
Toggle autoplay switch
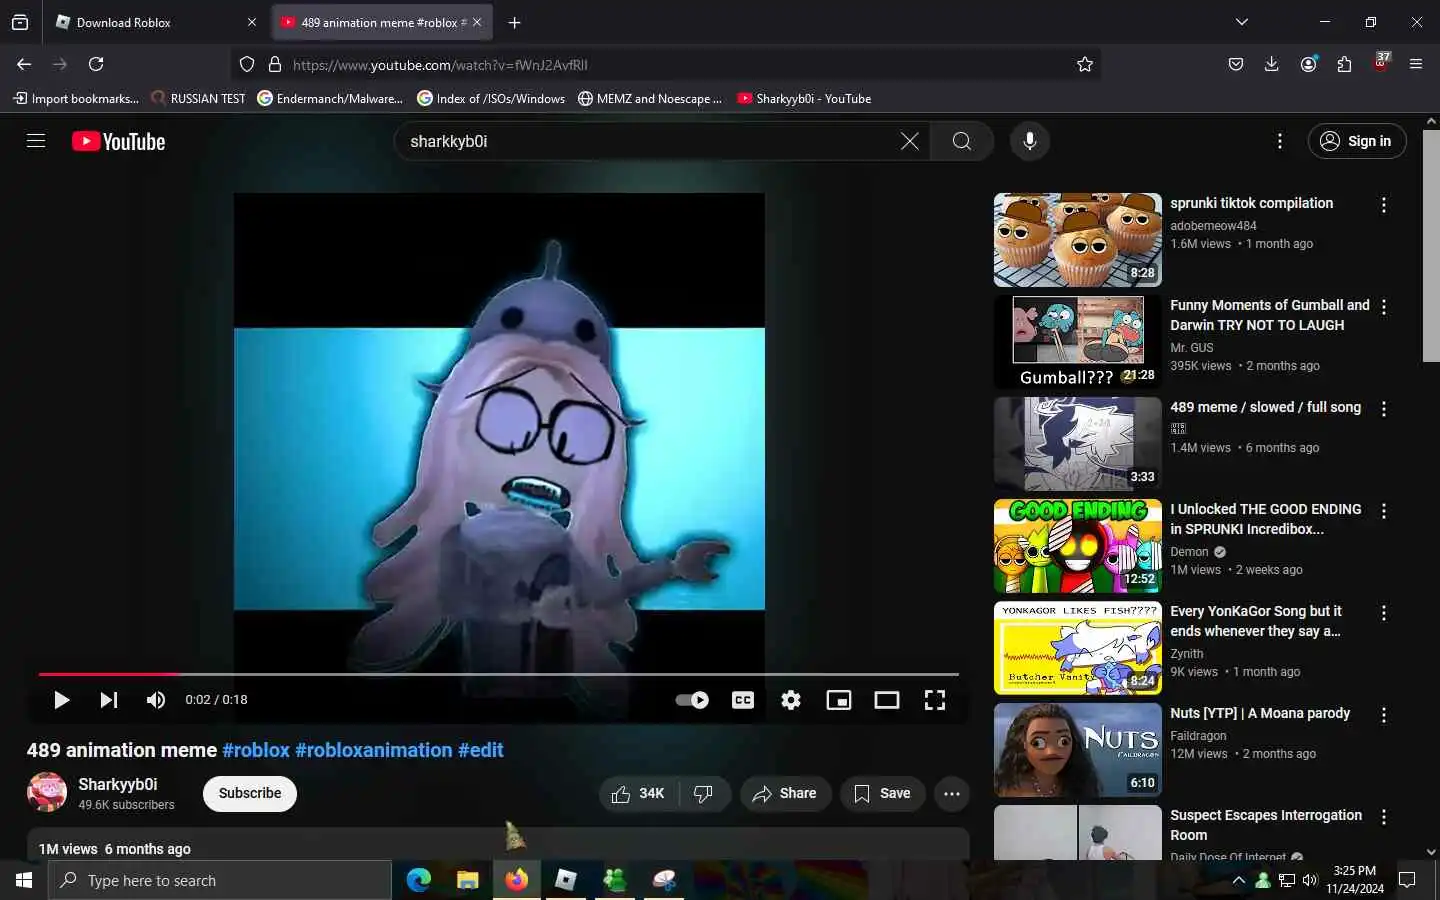point(692,700)
